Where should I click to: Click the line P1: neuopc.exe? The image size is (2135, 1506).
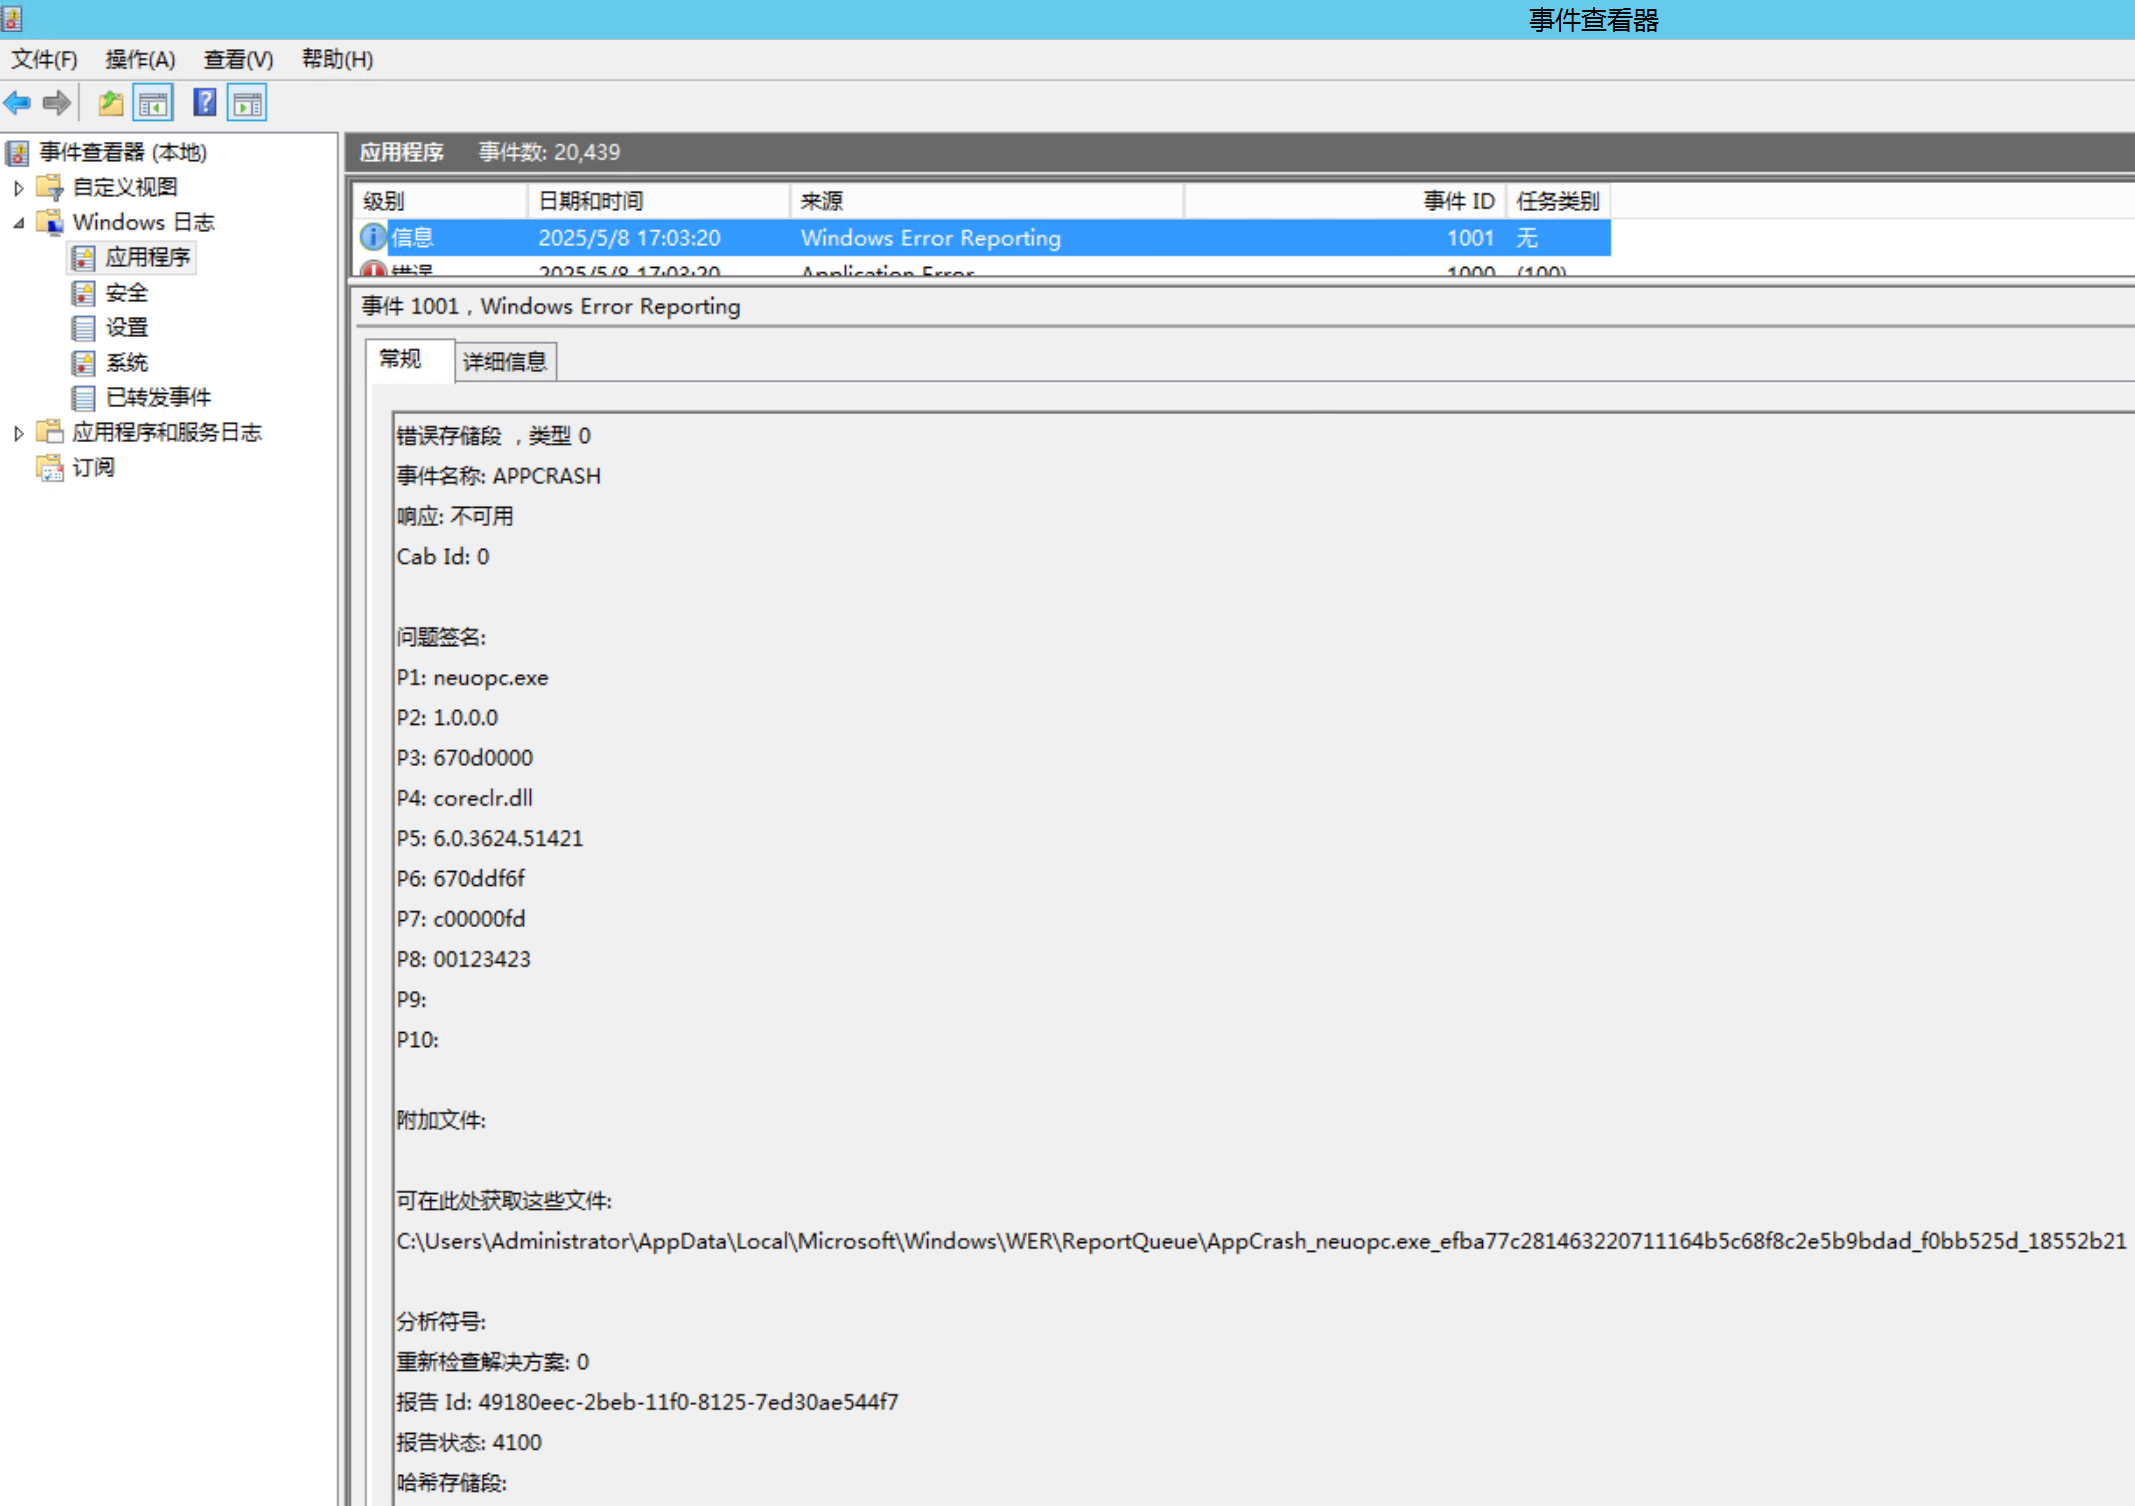tap(472, 677)
